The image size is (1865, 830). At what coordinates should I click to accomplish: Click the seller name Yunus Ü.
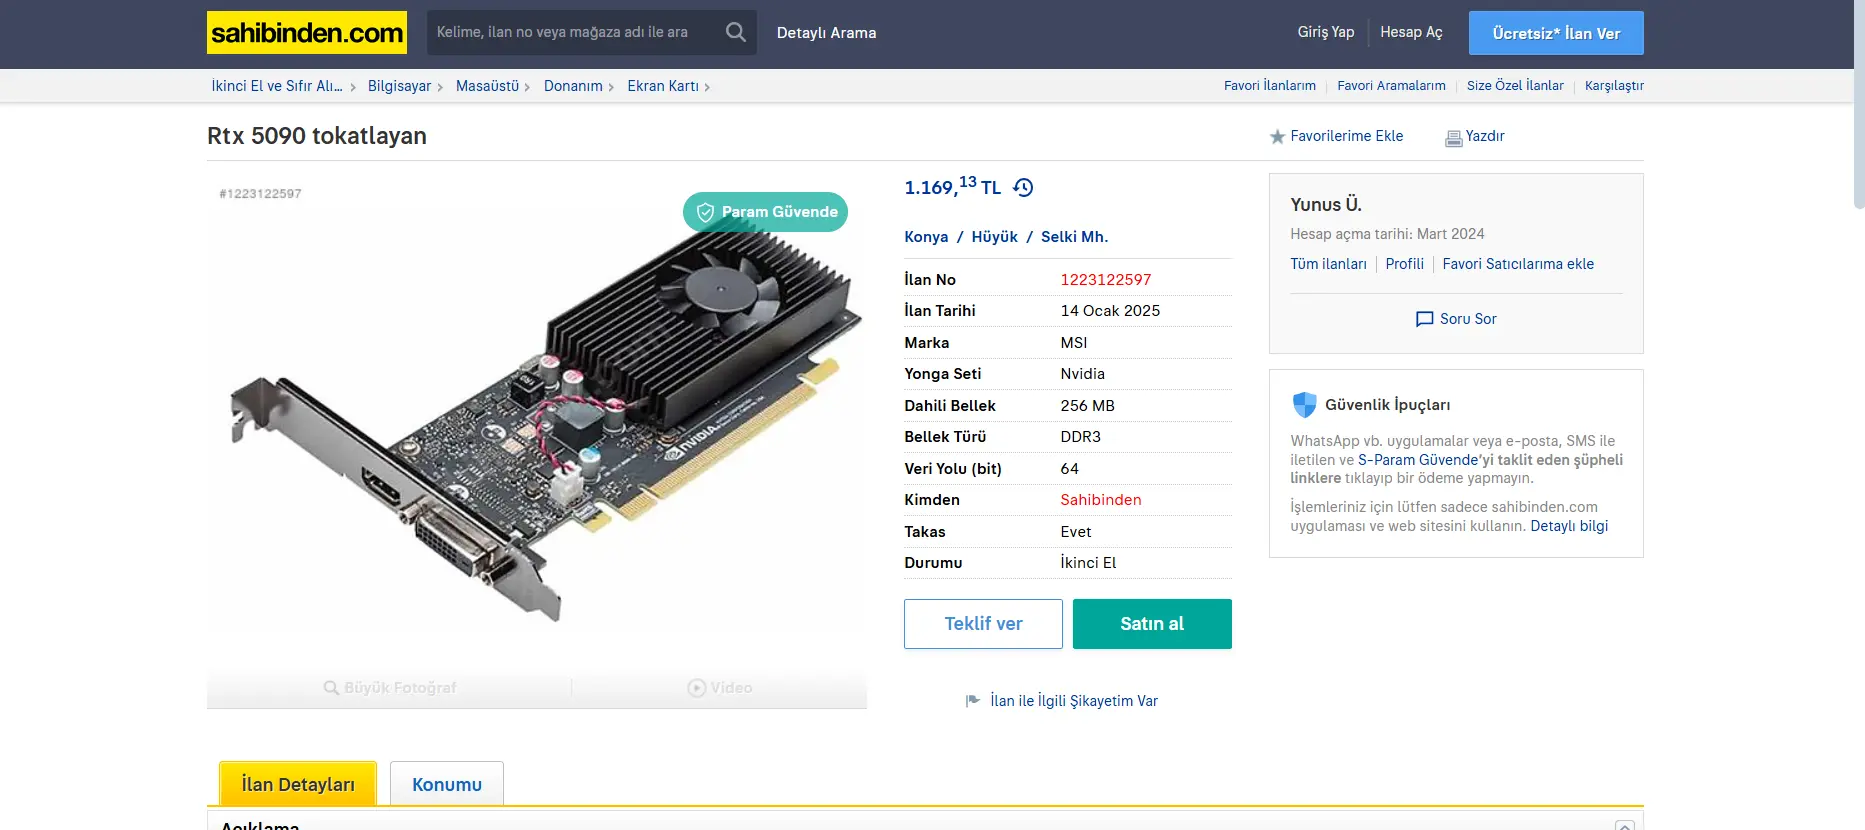1326,205
